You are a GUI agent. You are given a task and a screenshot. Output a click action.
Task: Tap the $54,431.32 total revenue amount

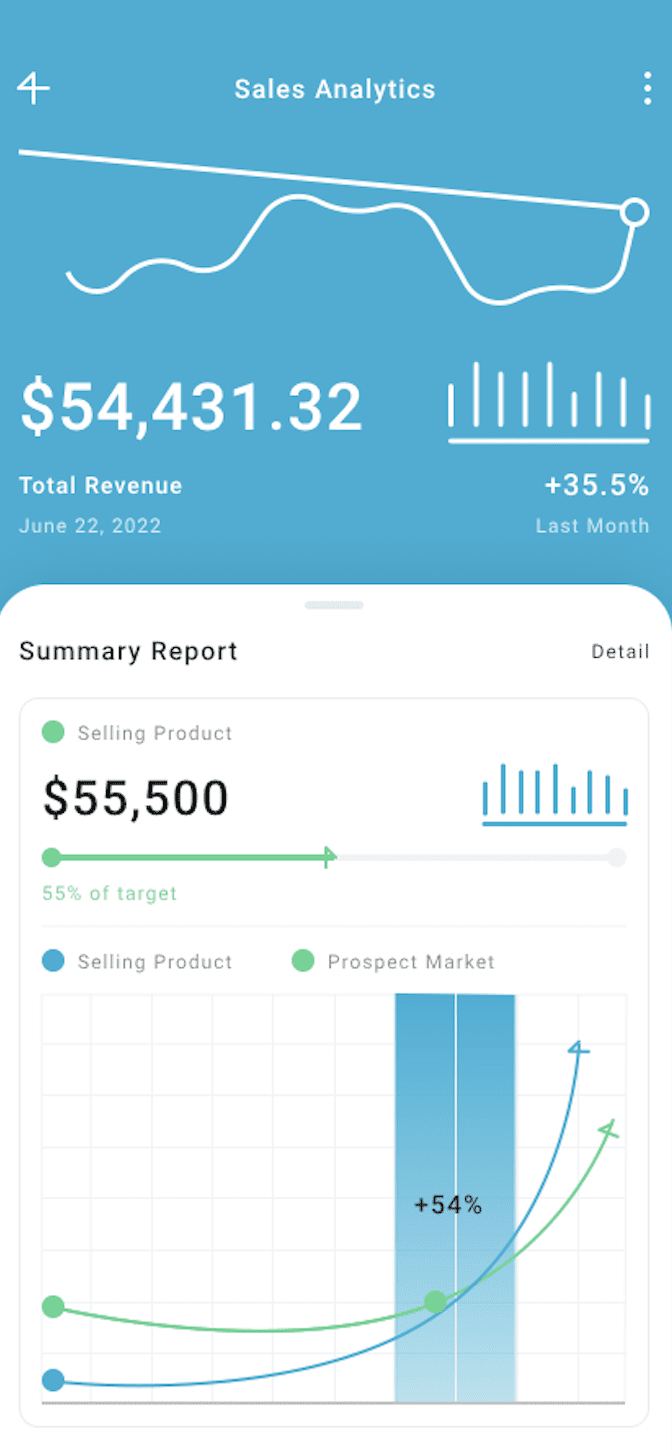(x=191, y=407)
